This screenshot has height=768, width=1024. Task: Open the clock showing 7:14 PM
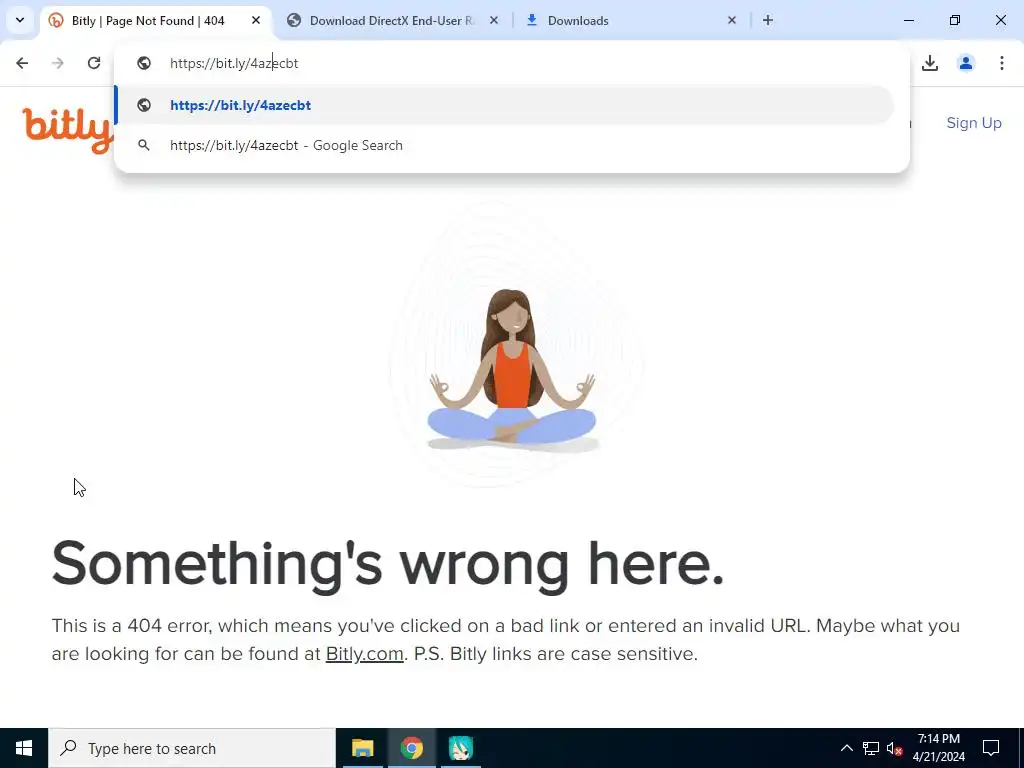[x=939, y=748]
